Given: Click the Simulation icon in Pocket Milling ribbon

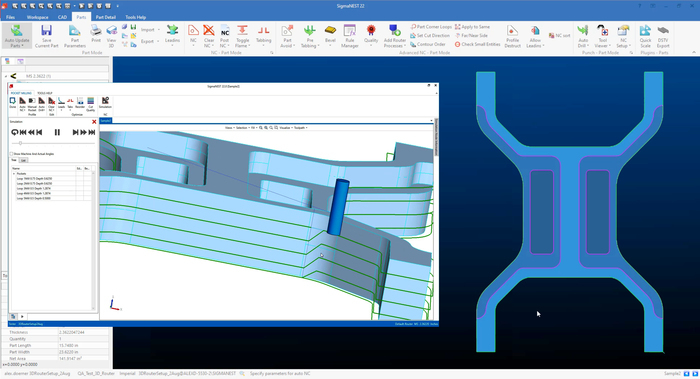Looking at the screenshot, I should pyautogui.click(x=105, y=103).
